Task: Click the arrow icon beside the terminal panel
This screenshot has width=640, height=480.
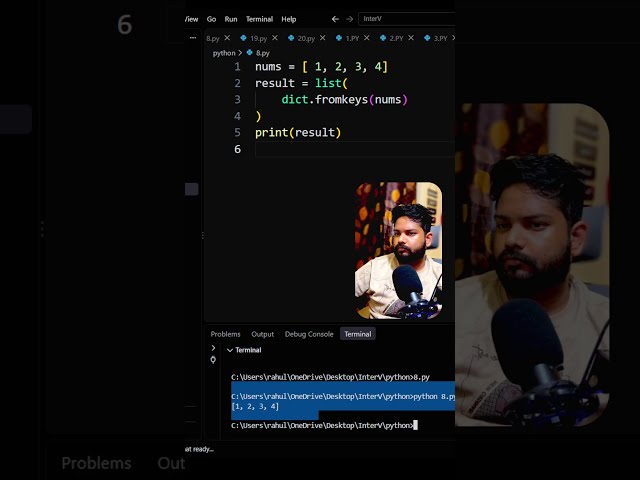Action: pyautogui.click(x=213, y=348)
